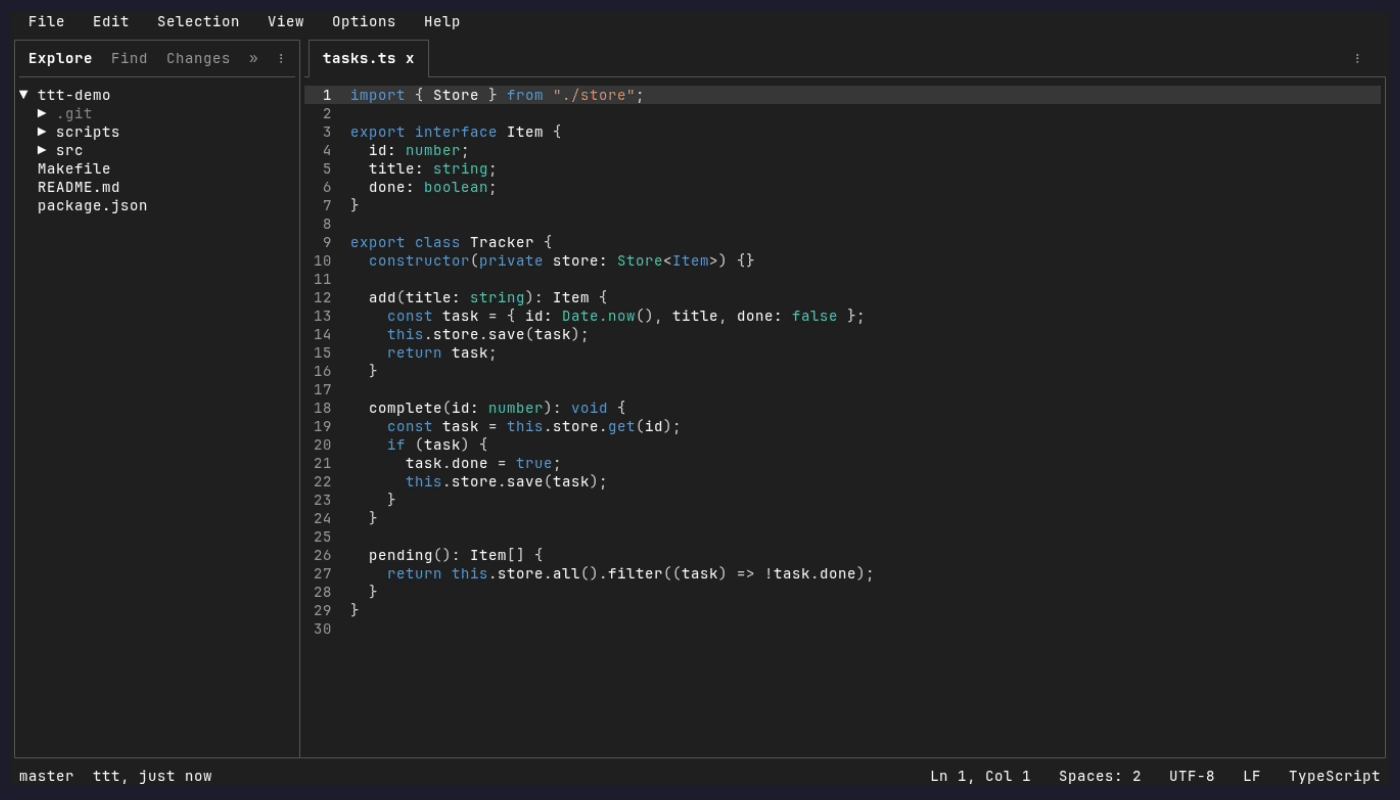Click line number 18 in the gutter
1400x800 pixels.
322,408
